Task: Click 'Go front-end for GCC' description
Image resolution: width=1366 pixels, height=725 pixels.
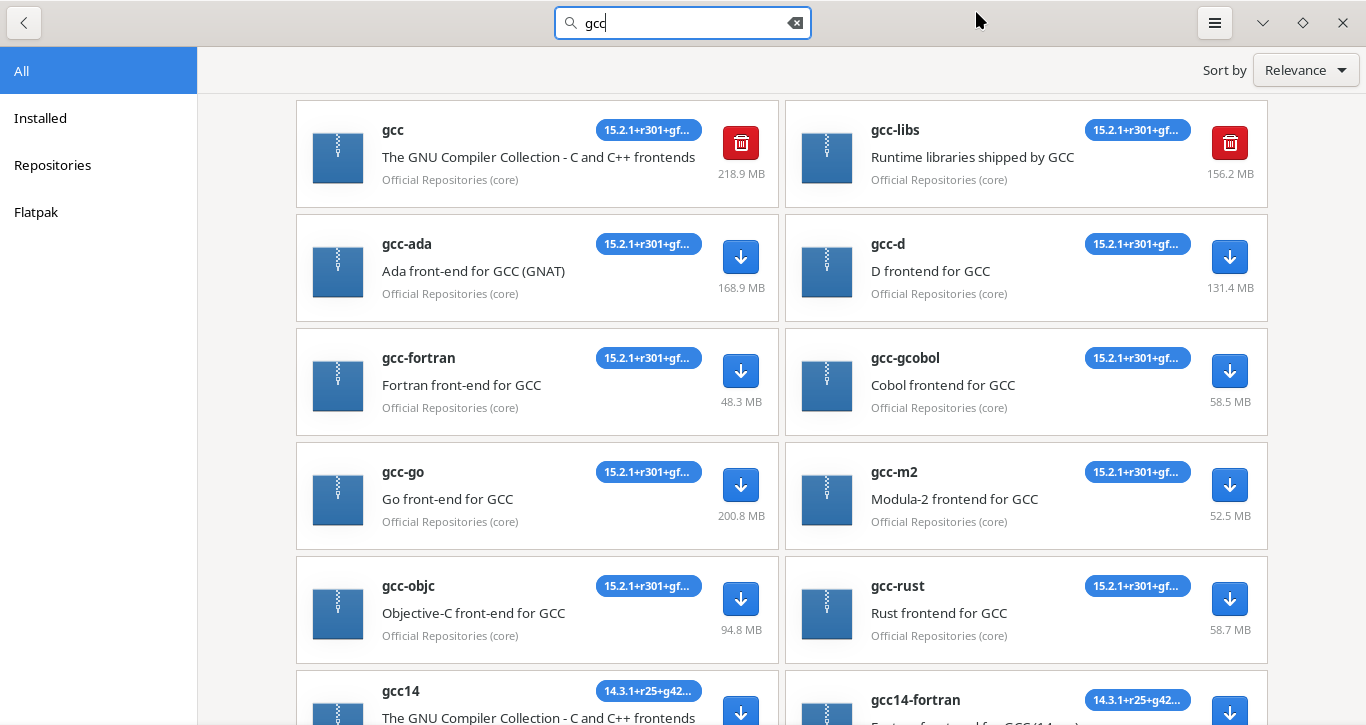Action: point(448,499)
